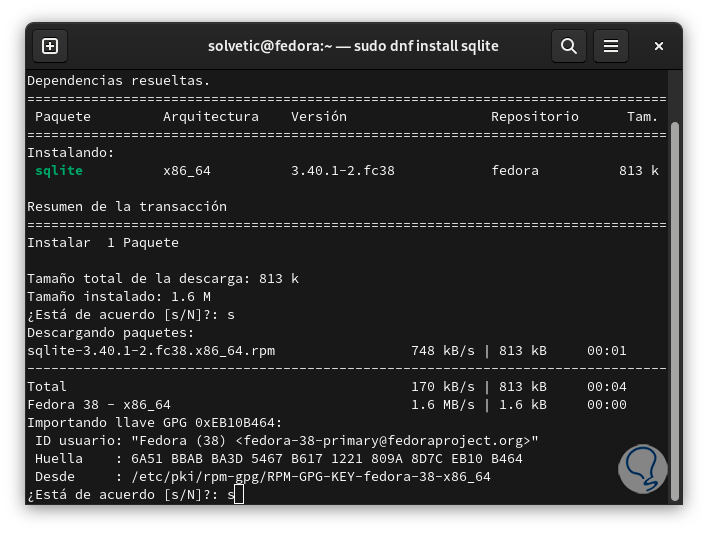Click the green sqlite package name
Image resolution: width=708 pixels, height=533 pixels.
[x=59, y=171]
